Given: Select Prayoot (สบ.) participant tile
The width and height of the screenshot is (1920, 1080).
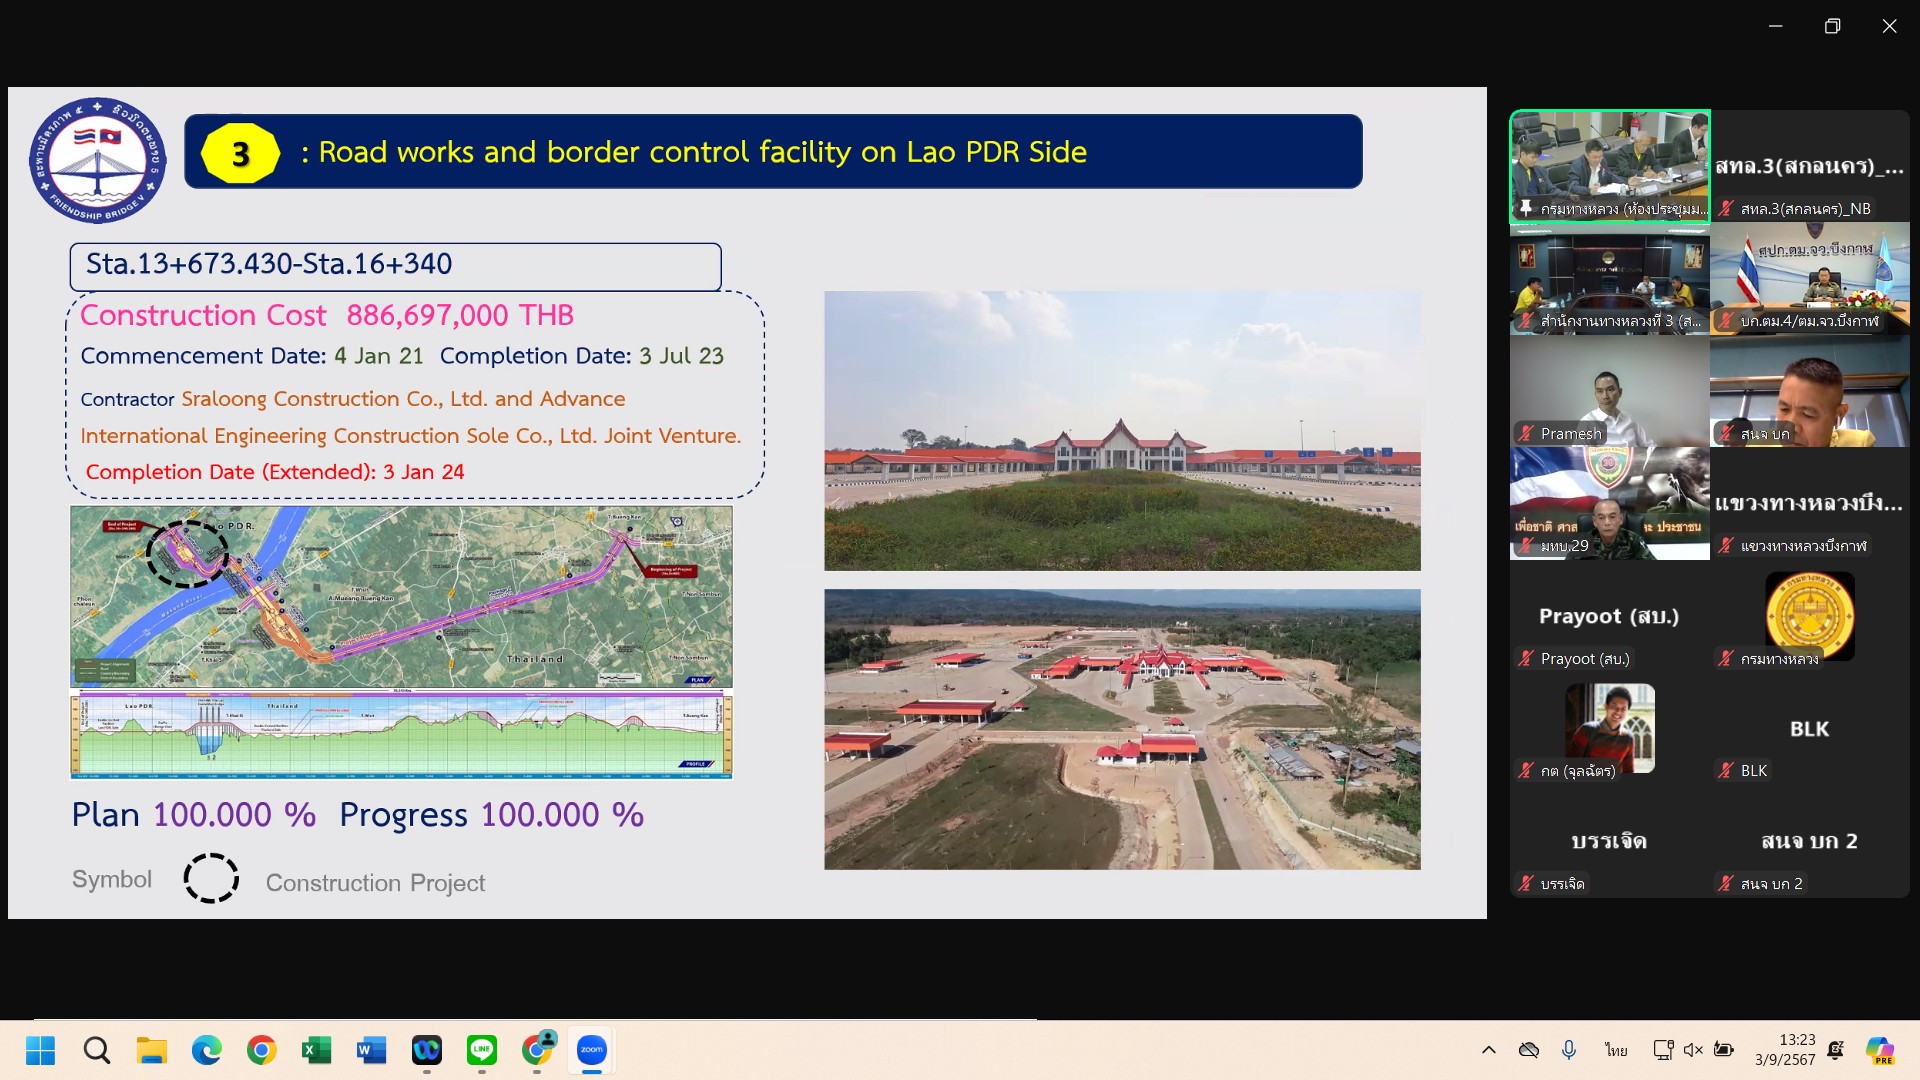Looking at the screenshot, I should coord(1609,616).
